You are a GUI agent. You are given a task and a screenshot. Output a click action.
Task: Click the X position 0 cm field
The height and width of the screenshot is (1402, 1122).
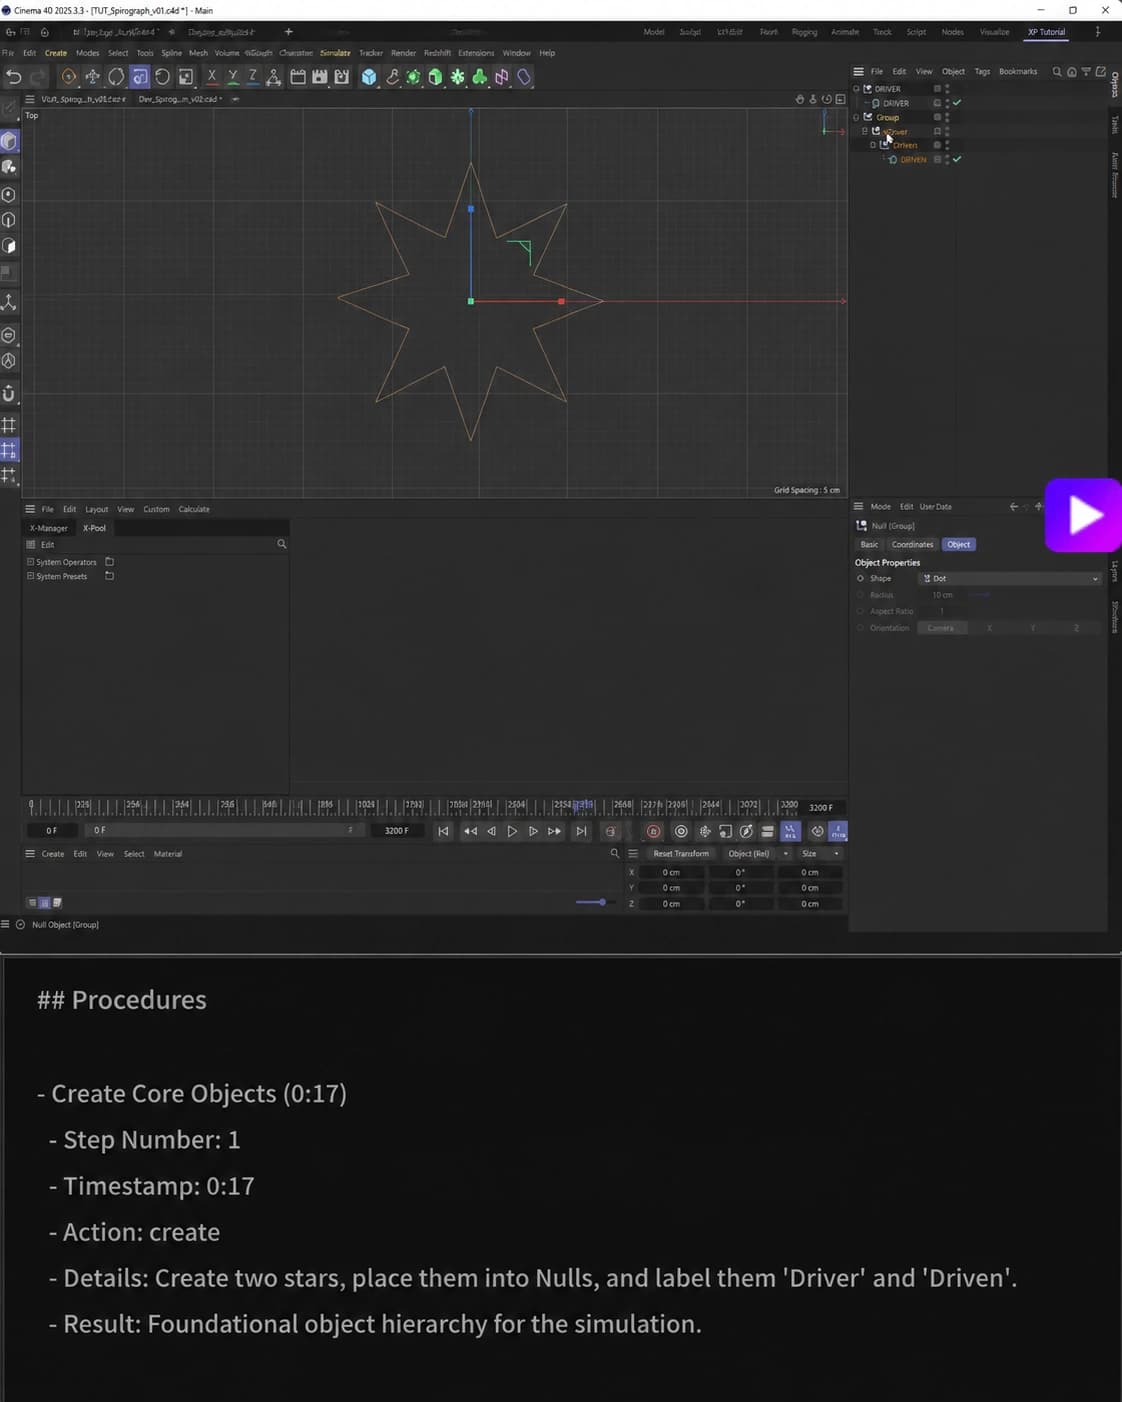click(672, 872)
